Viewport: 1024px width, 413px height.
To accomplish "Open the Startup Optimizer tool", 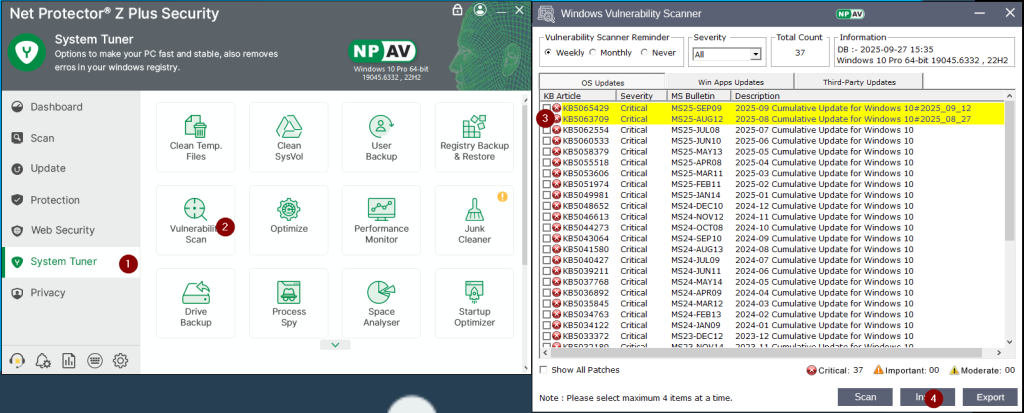I will pyautogui.click(x=474, y=304).
